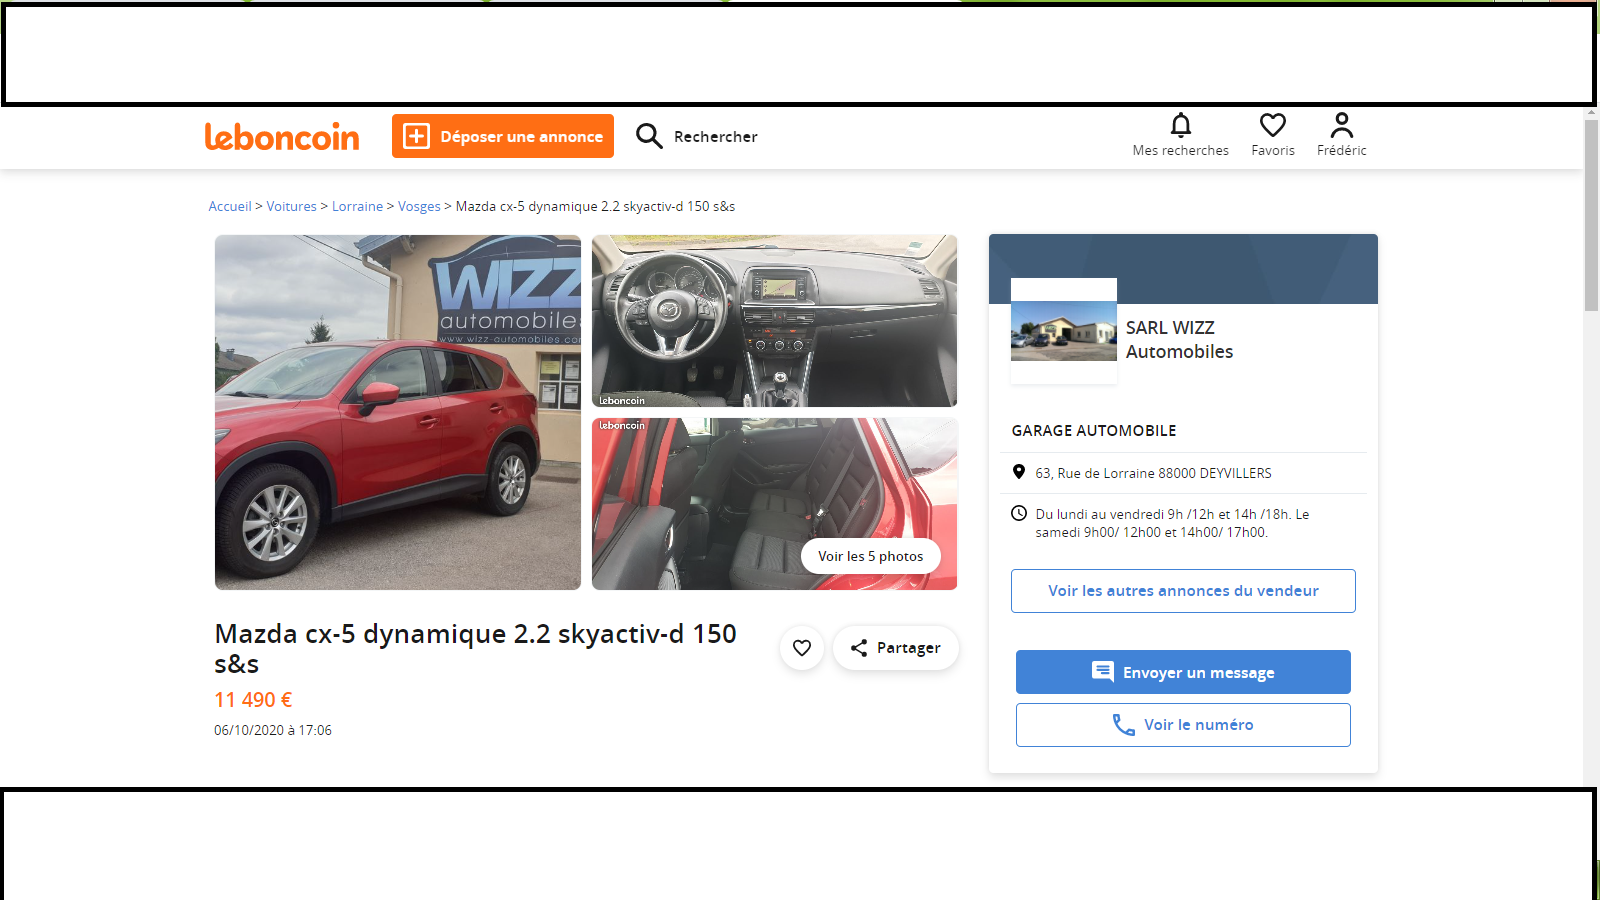Share the listing with Partager button
This screenshot has width=1600, height=900.
(x=895, y=648)
